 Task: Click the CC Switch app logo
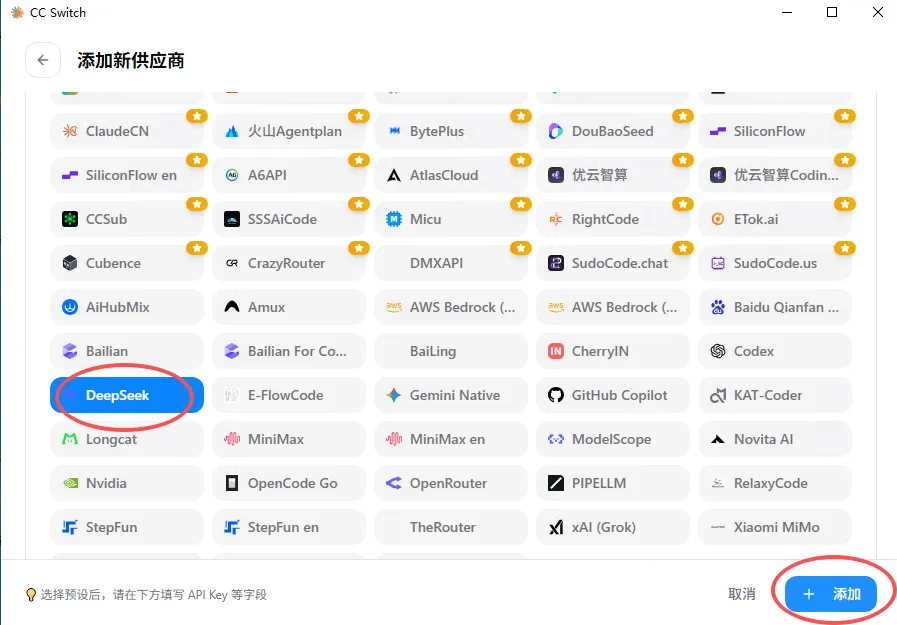(x=17, y=13)
